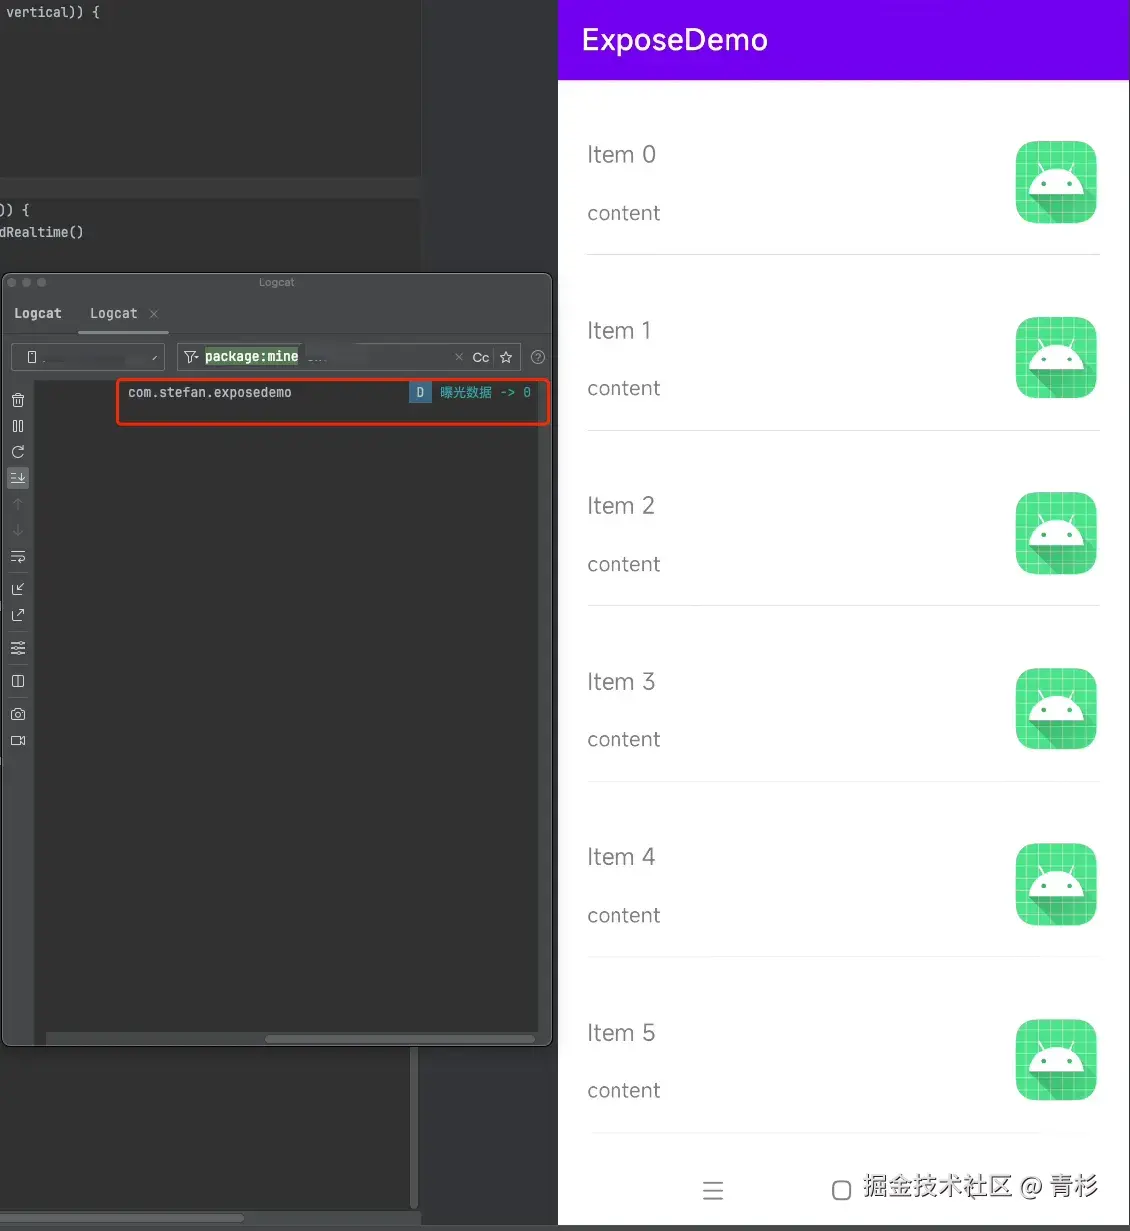Screen dimensions: 1130x1231
Task: Toggle scroll to end in Logcat
Action: pyautogui.click(x=18, y=478)
